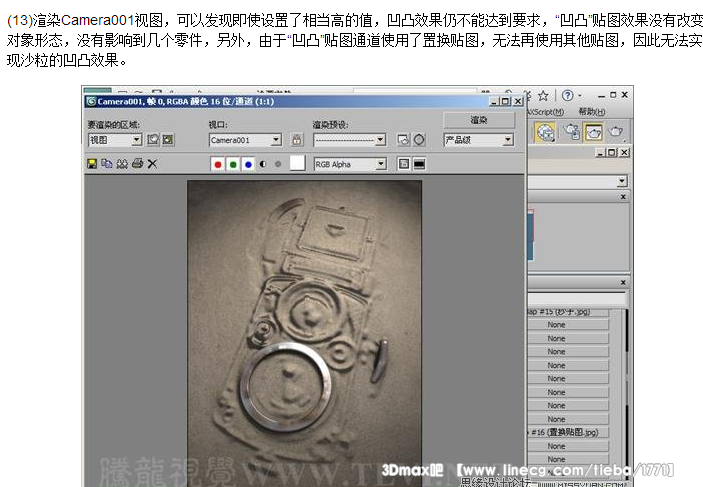
Task: Toggle the red channel display
Action: pyautogui.click(x=217, y=164)
